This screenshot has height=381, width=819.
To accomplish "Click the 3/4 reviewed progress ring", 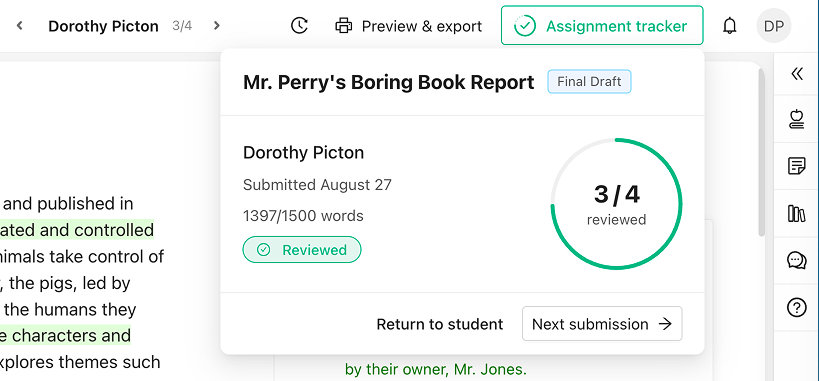I will 616,204.
